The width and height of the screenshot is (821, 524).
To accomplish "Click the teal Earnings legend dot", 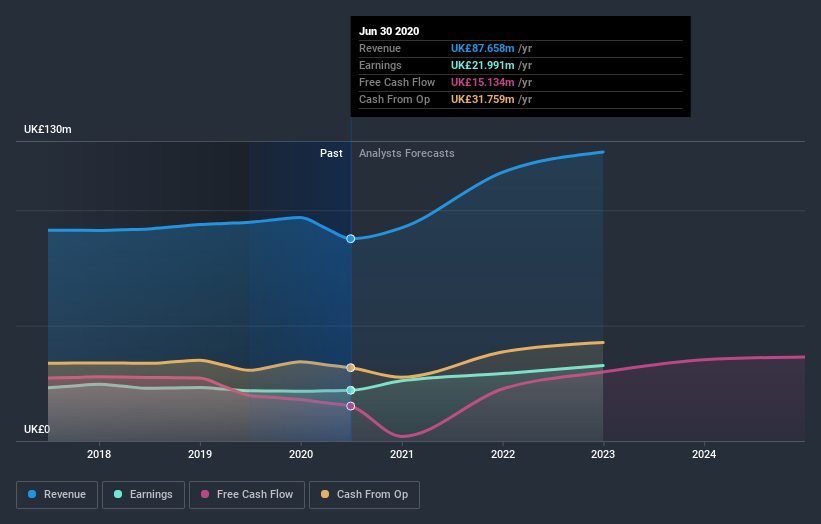I will (x=118, y=494).
